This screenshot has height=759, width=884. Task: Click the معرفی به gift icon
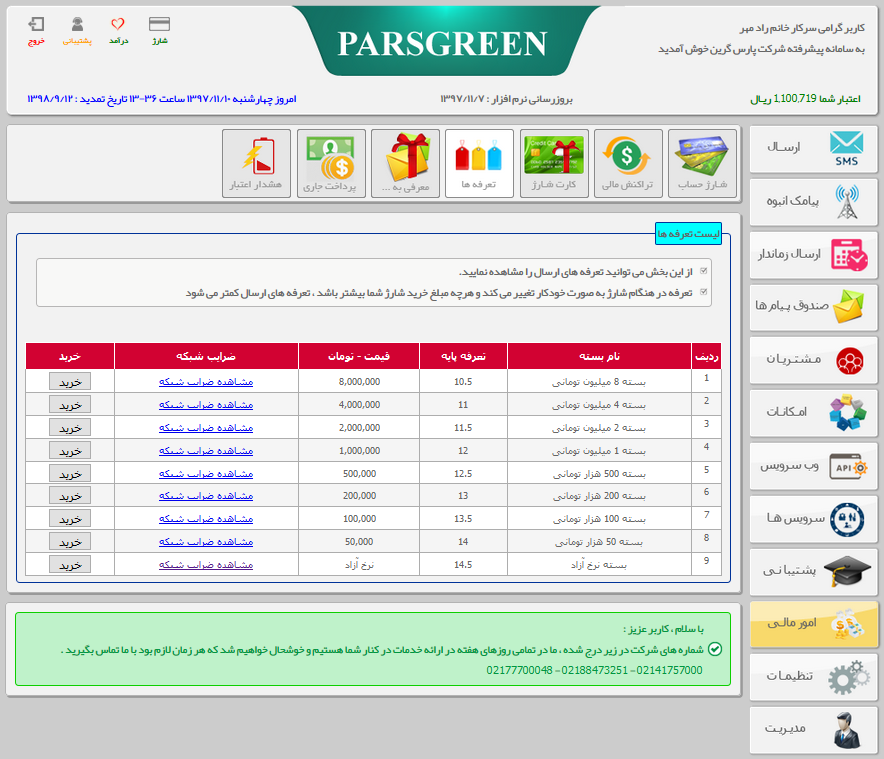click(x=406, y=163)
